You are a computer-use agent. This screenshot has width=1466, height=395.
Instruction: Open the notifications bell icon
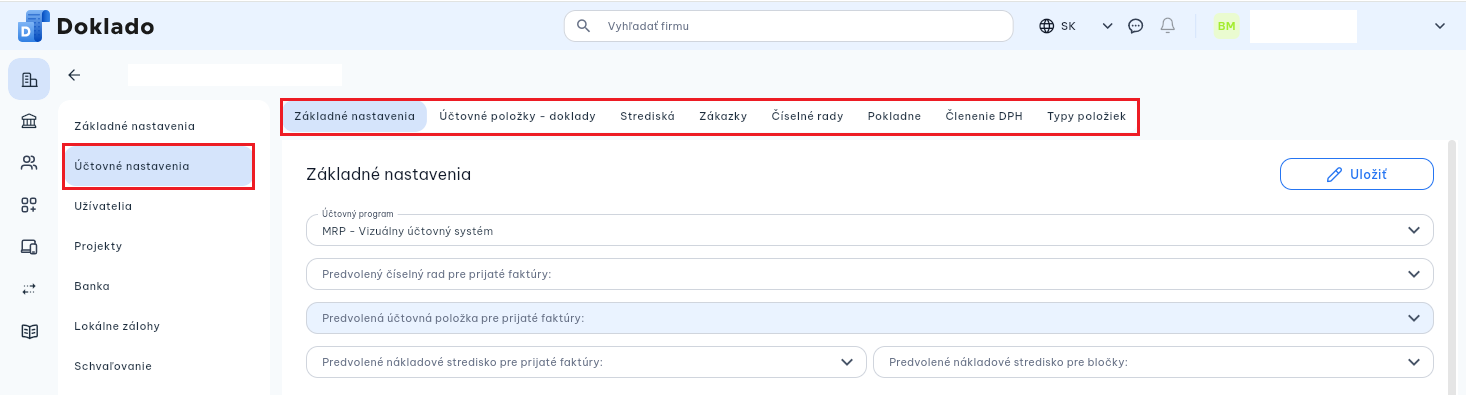click(x=1167, y=26)
